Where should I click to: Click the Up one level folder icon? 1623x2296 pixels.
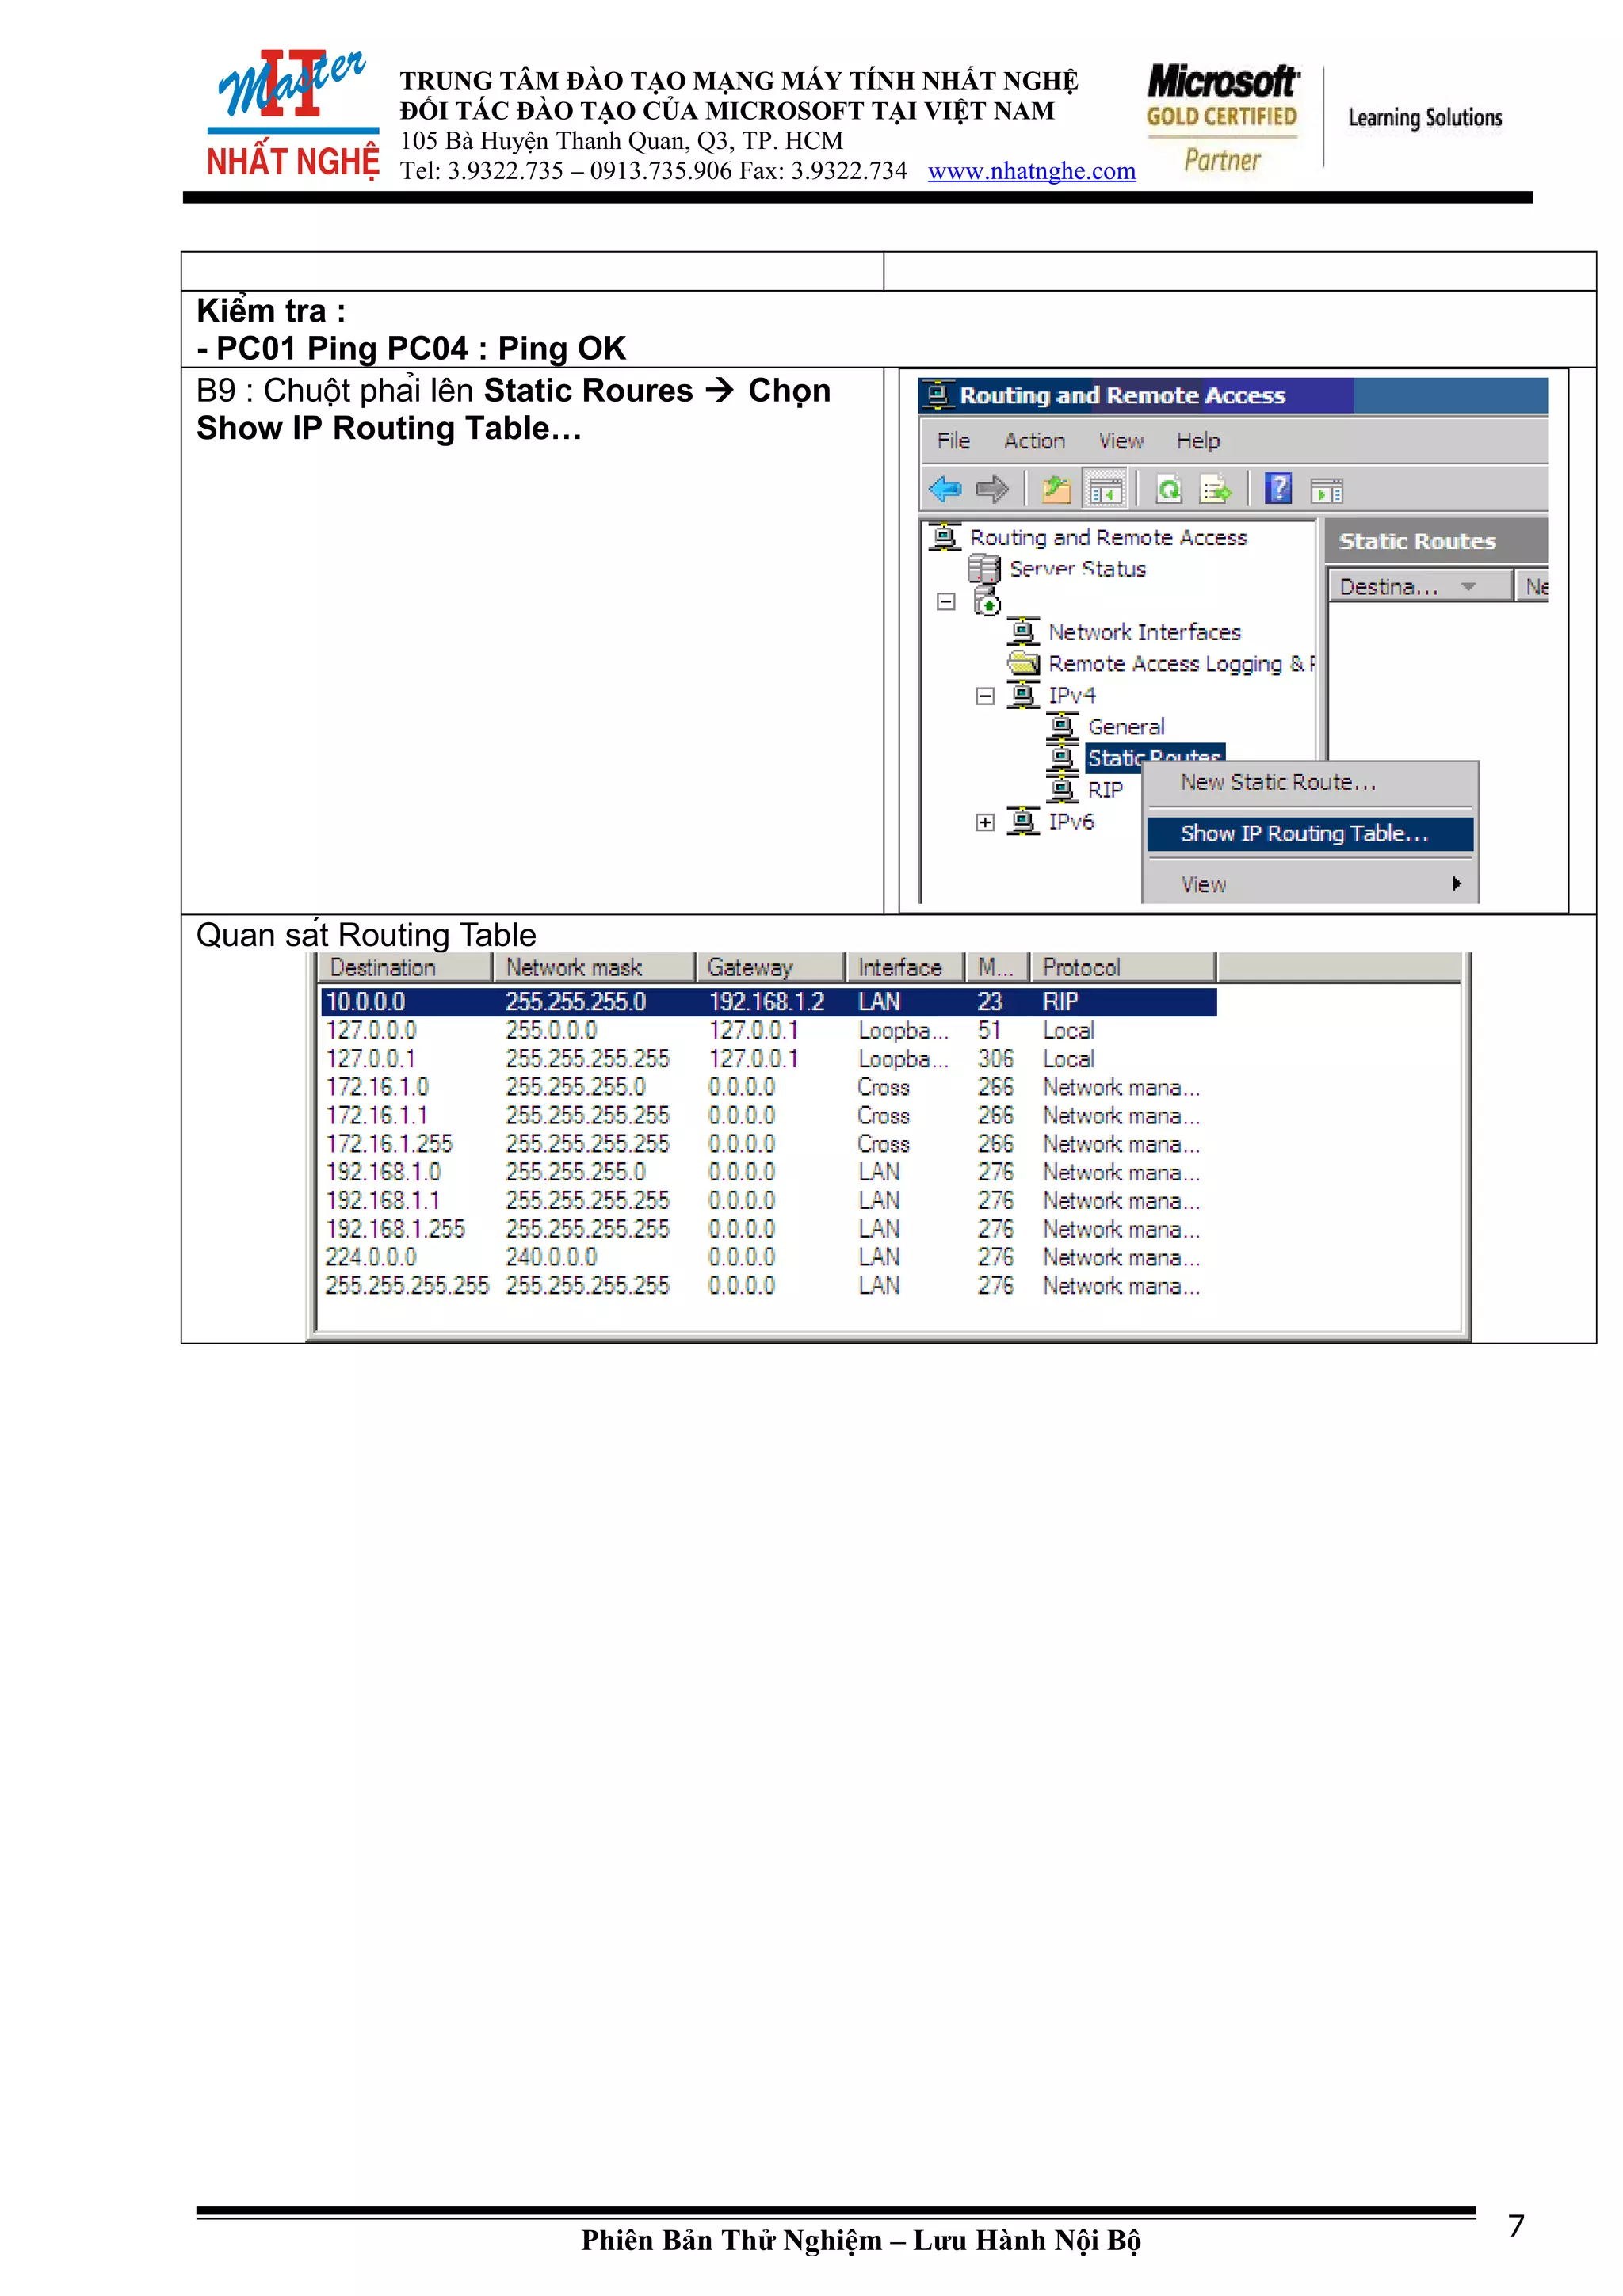coord(1056,489)
